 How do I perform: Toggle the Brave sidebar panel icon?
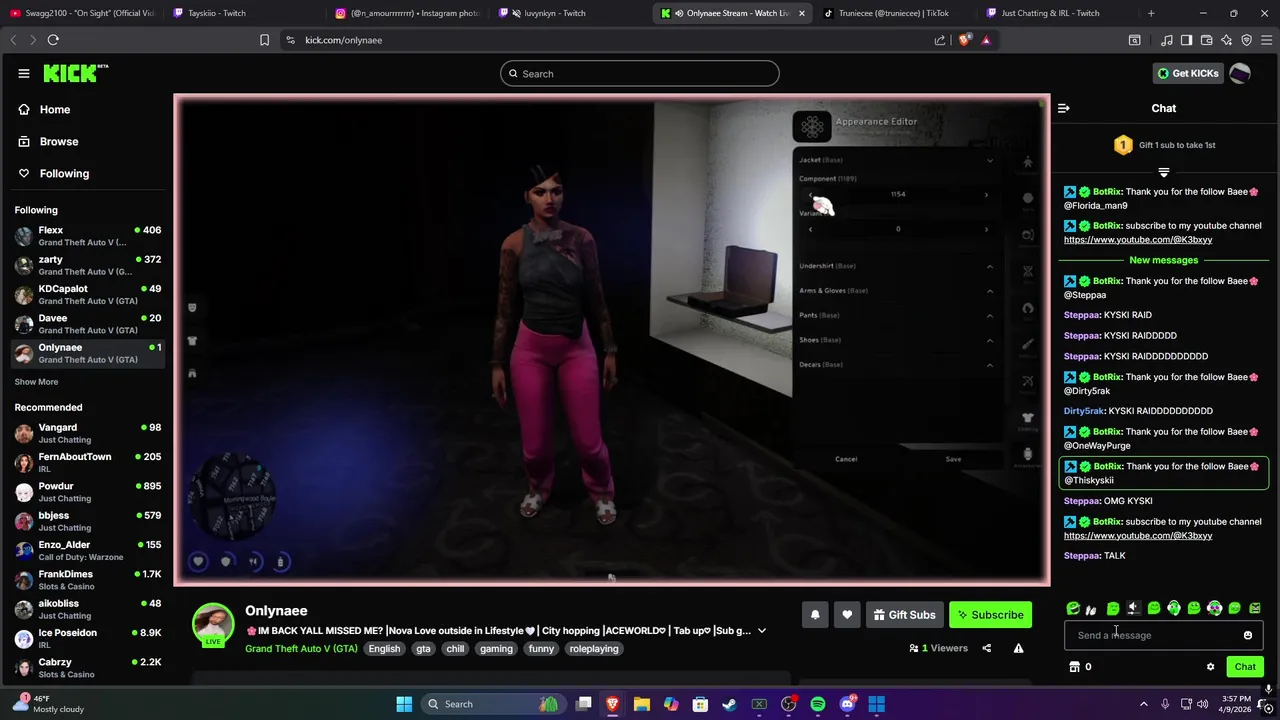pyautogui.click(x=1186, y=40)
